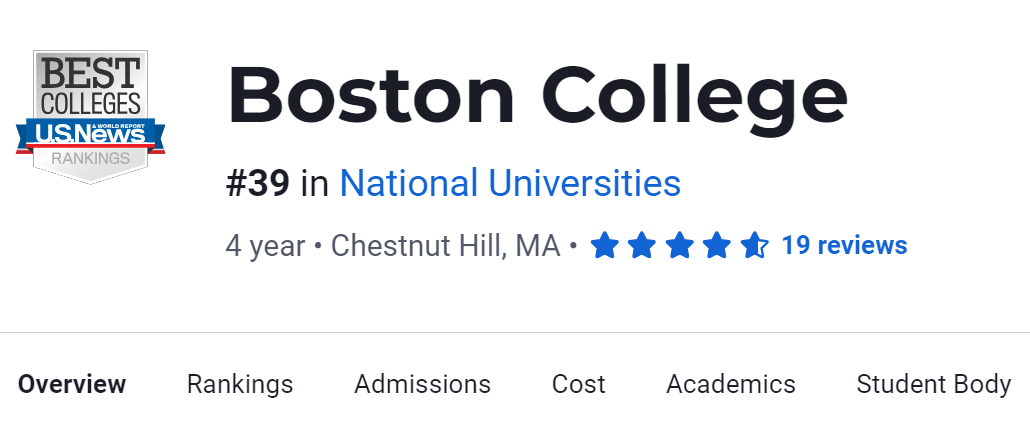This screenshot has height=424, width=1030.
Task: Click the gray RANKINGS label on badge
Action: tap(91, 158)
